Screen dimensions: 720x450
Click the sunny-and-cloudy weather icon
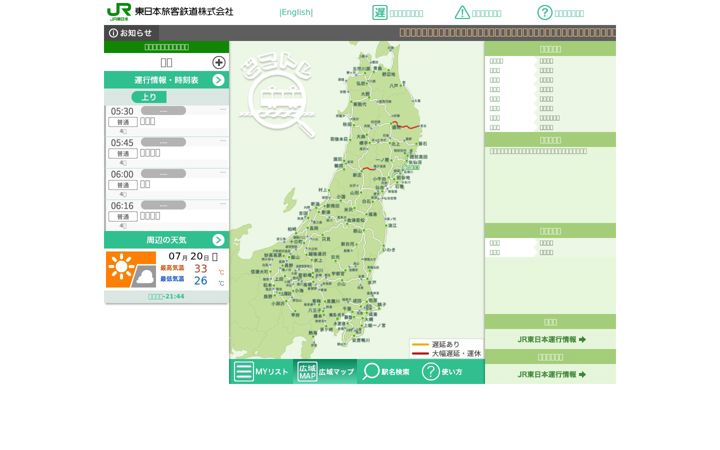[x=131, y=270]
